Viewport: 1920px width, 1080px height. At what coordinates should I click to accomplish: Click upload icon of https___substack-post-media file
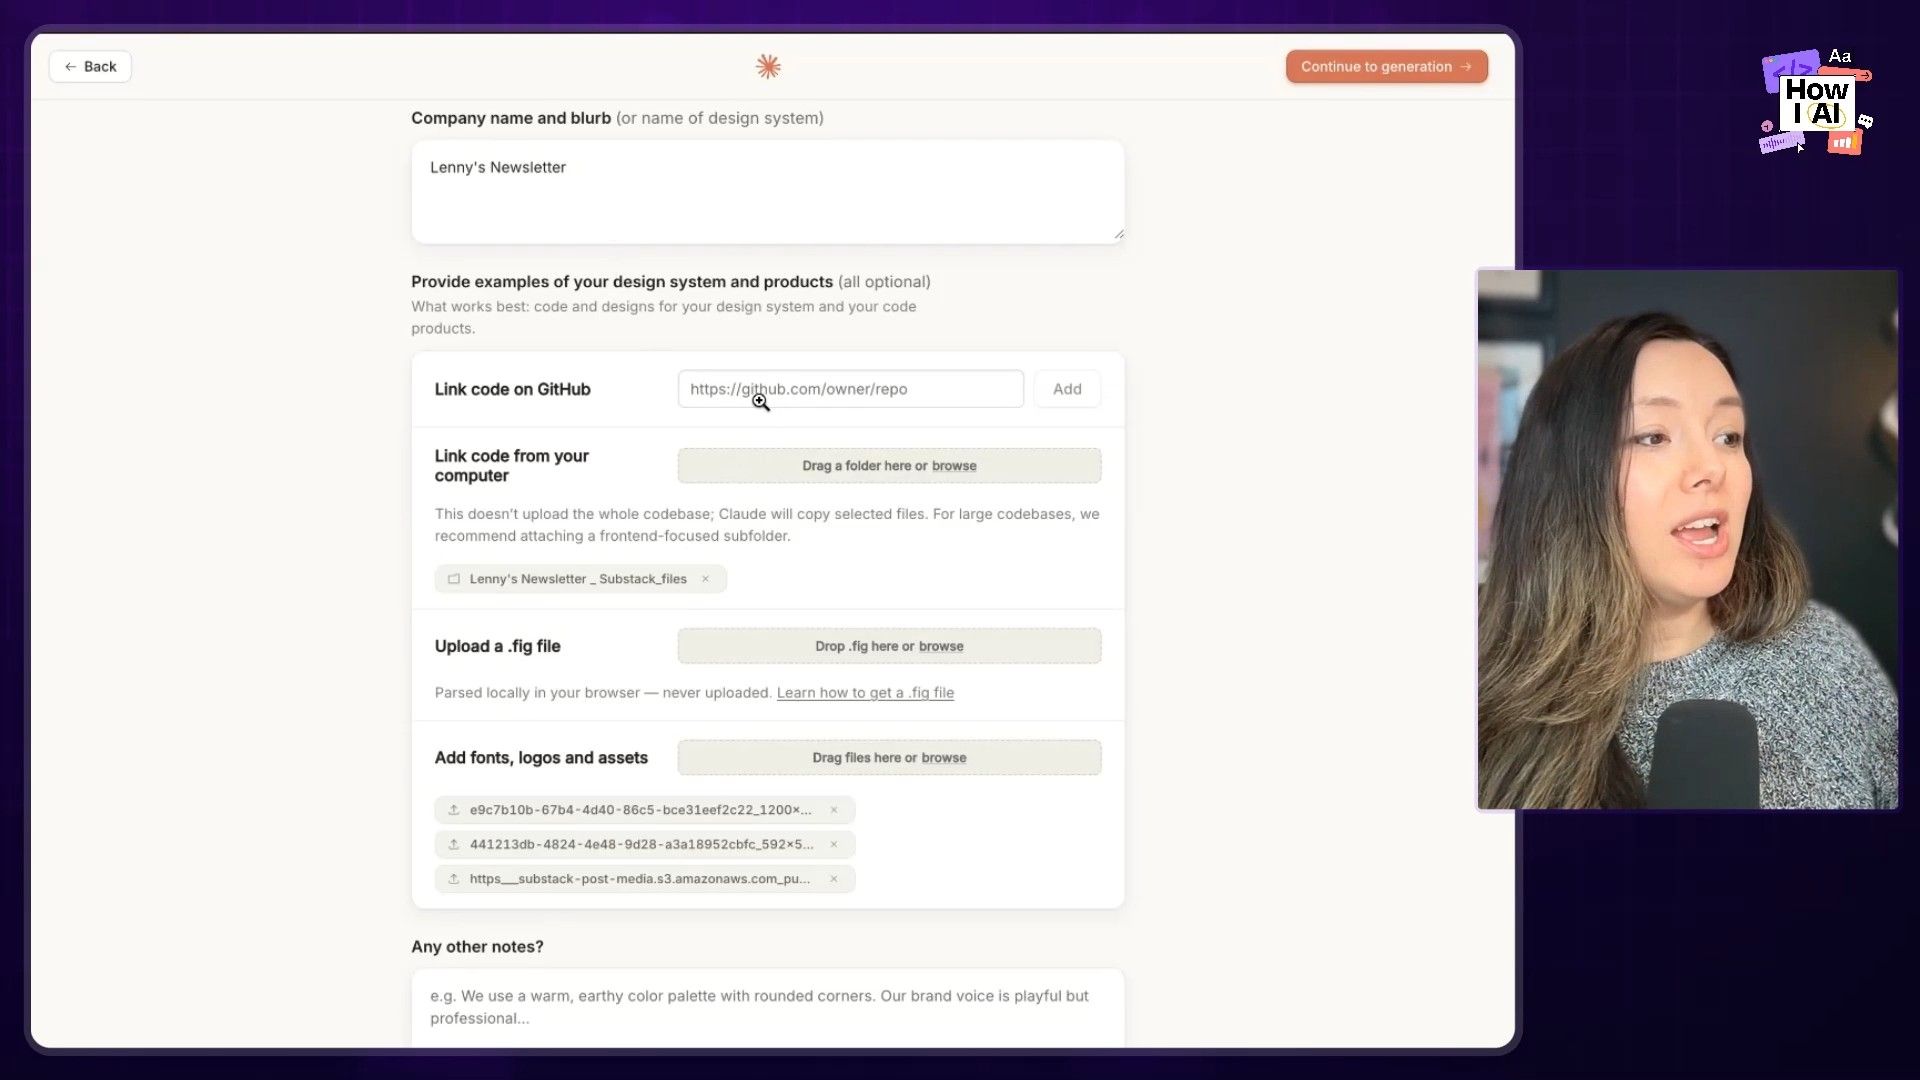tap(454, 879)
